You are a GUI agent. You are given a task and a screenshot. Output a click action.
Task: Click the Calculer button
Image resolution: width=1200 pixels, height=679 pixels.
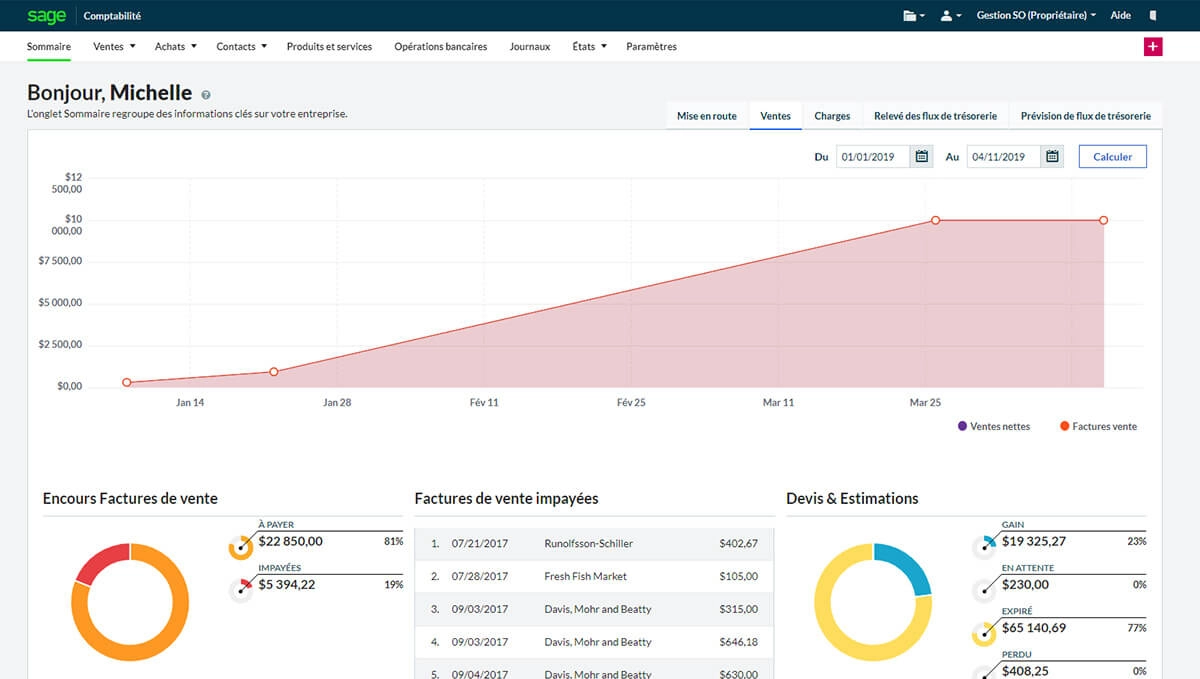coord(1112,156)
